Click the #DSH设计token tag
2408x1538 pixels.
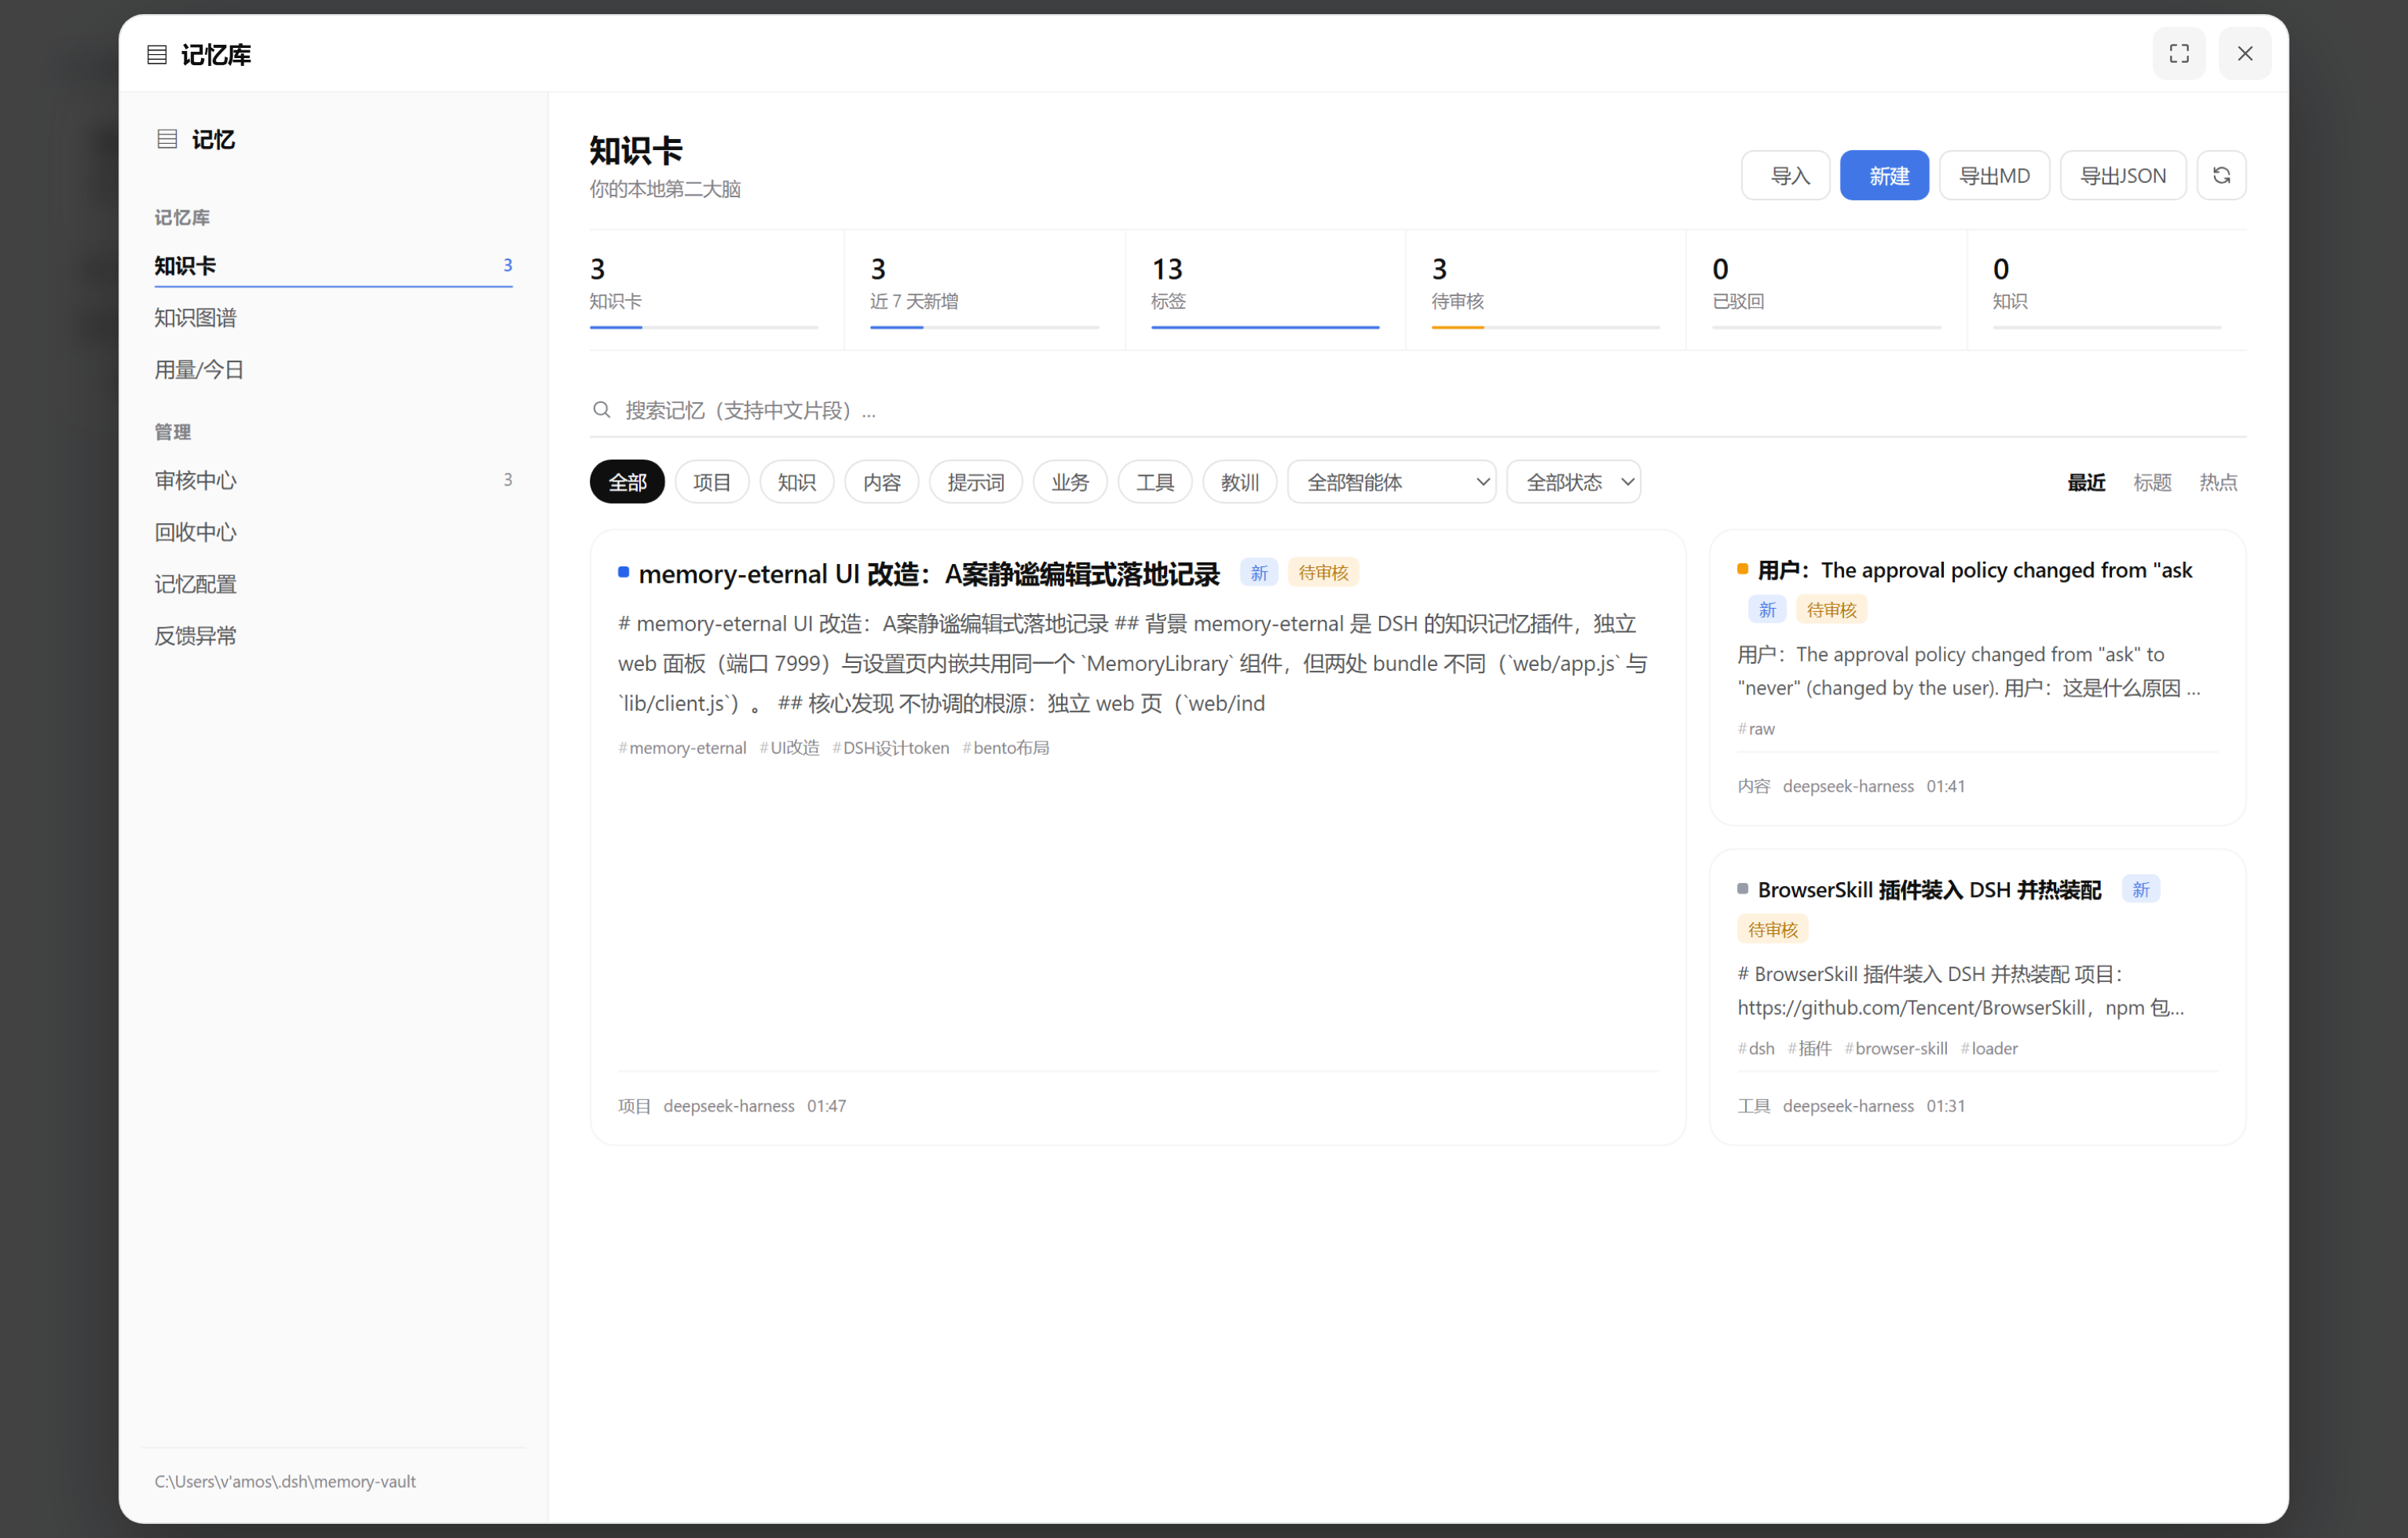pyautogui.click(x=890, y=748)
